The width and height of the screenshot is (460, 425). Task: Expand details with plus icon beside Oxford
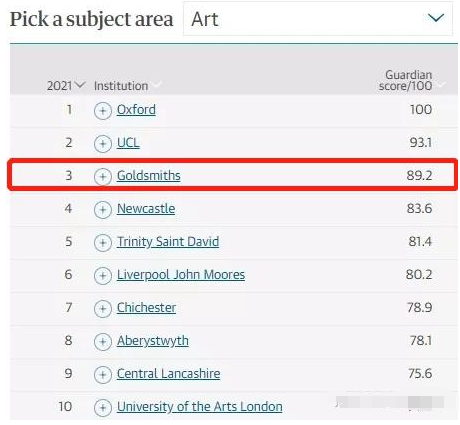(103, 111)
